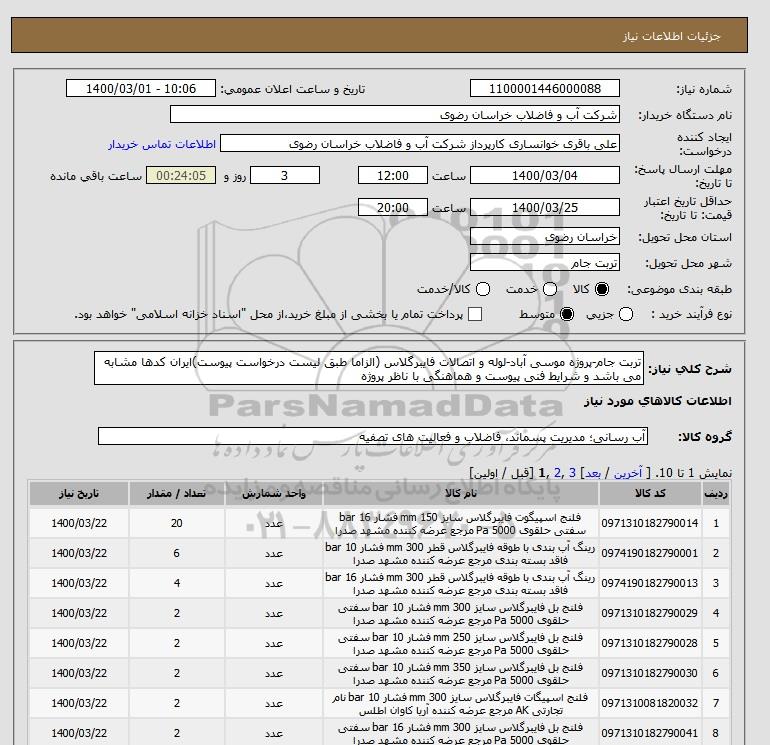The image size is (770, 745).
Task: Click the تاریخ نیاز column header
Action: pos(79,494)
